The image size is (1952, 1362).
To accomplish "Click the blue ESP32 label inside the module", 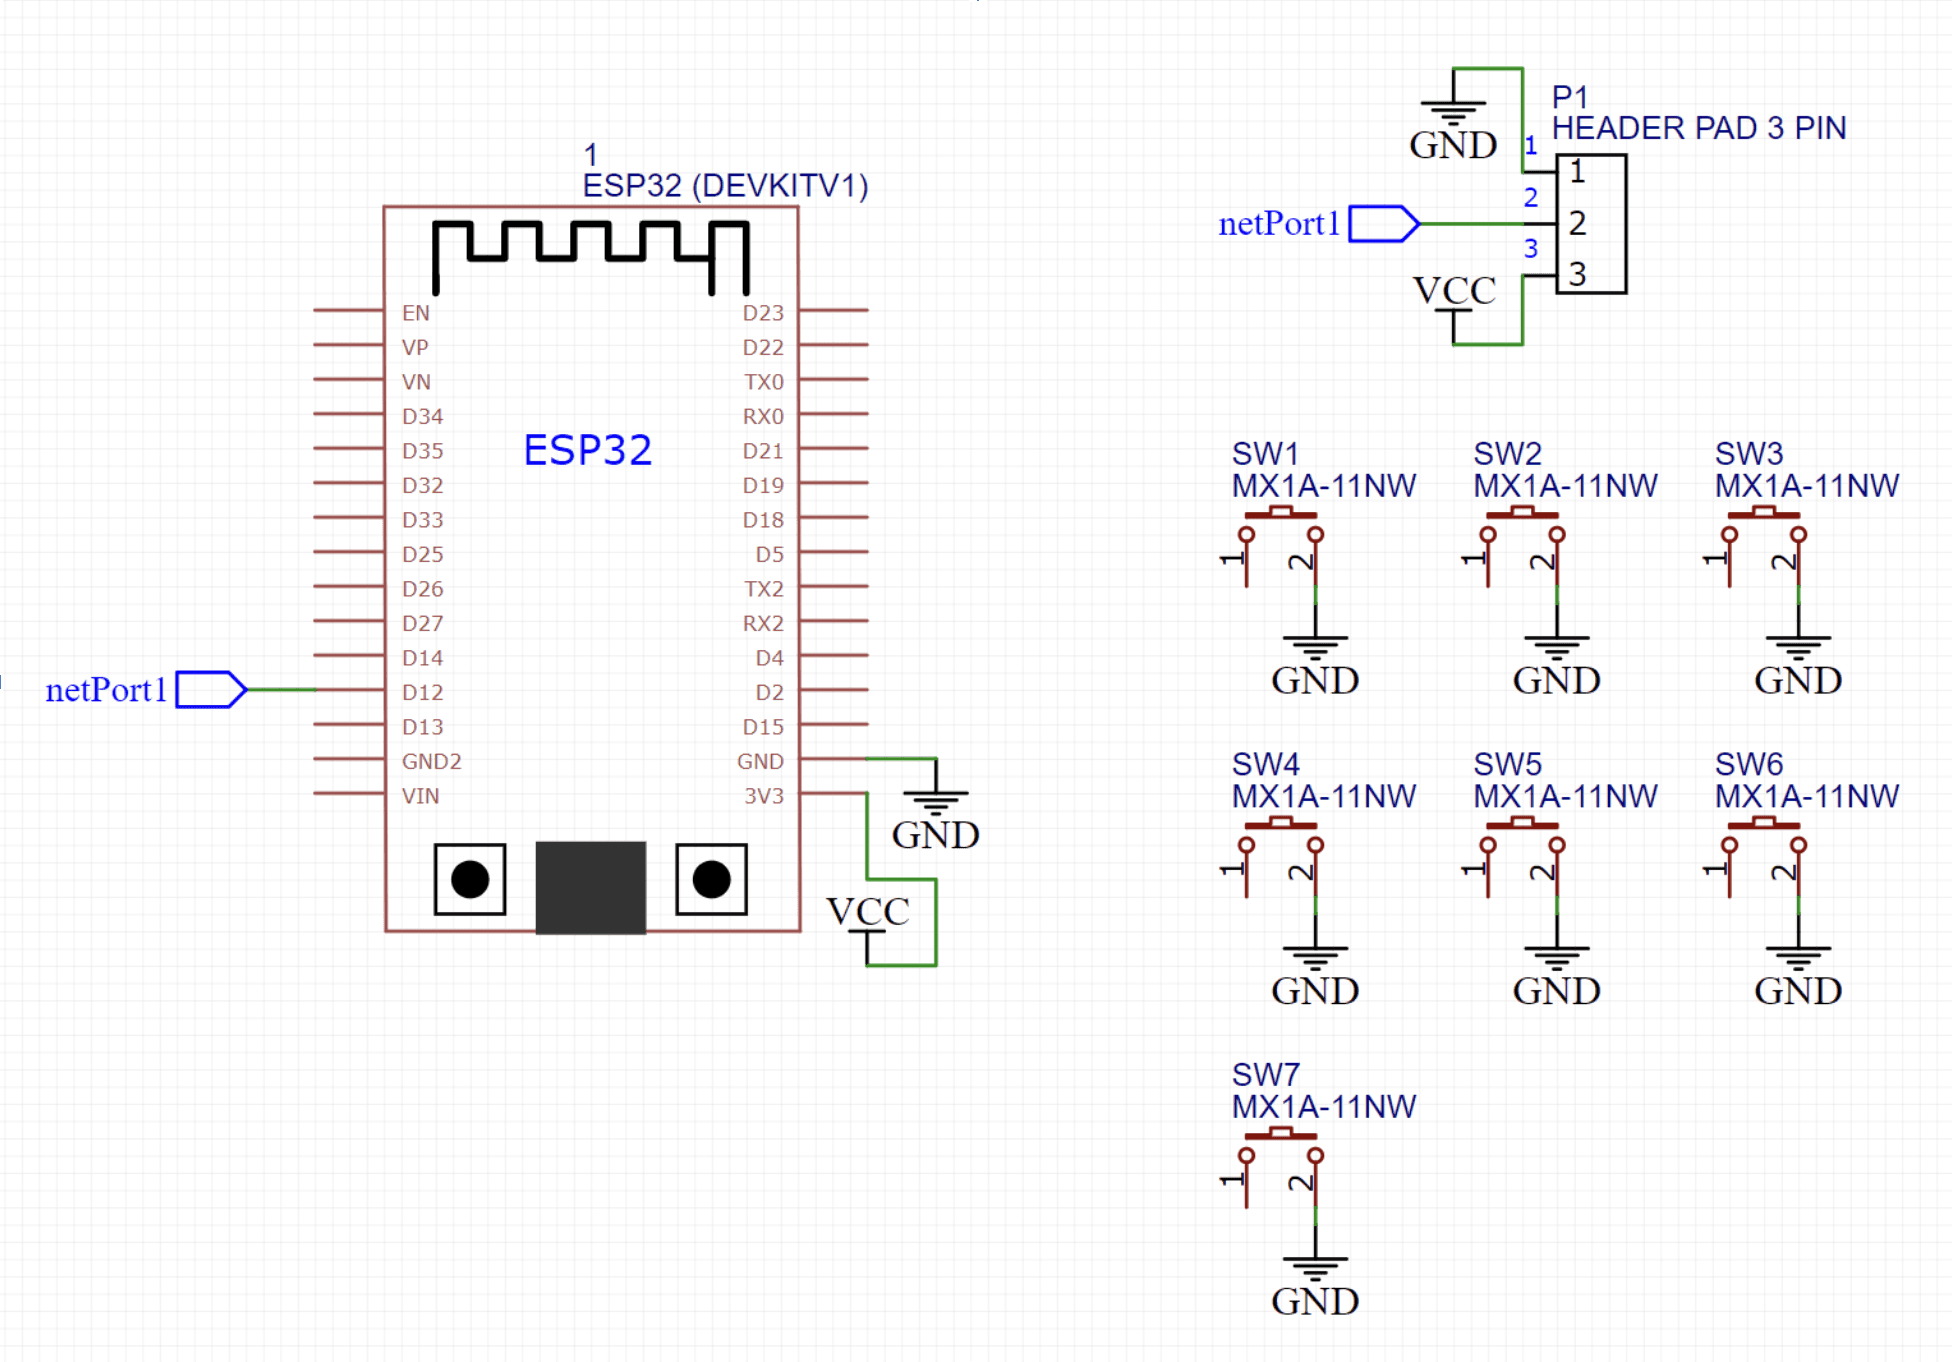I will tap(588, 450).
